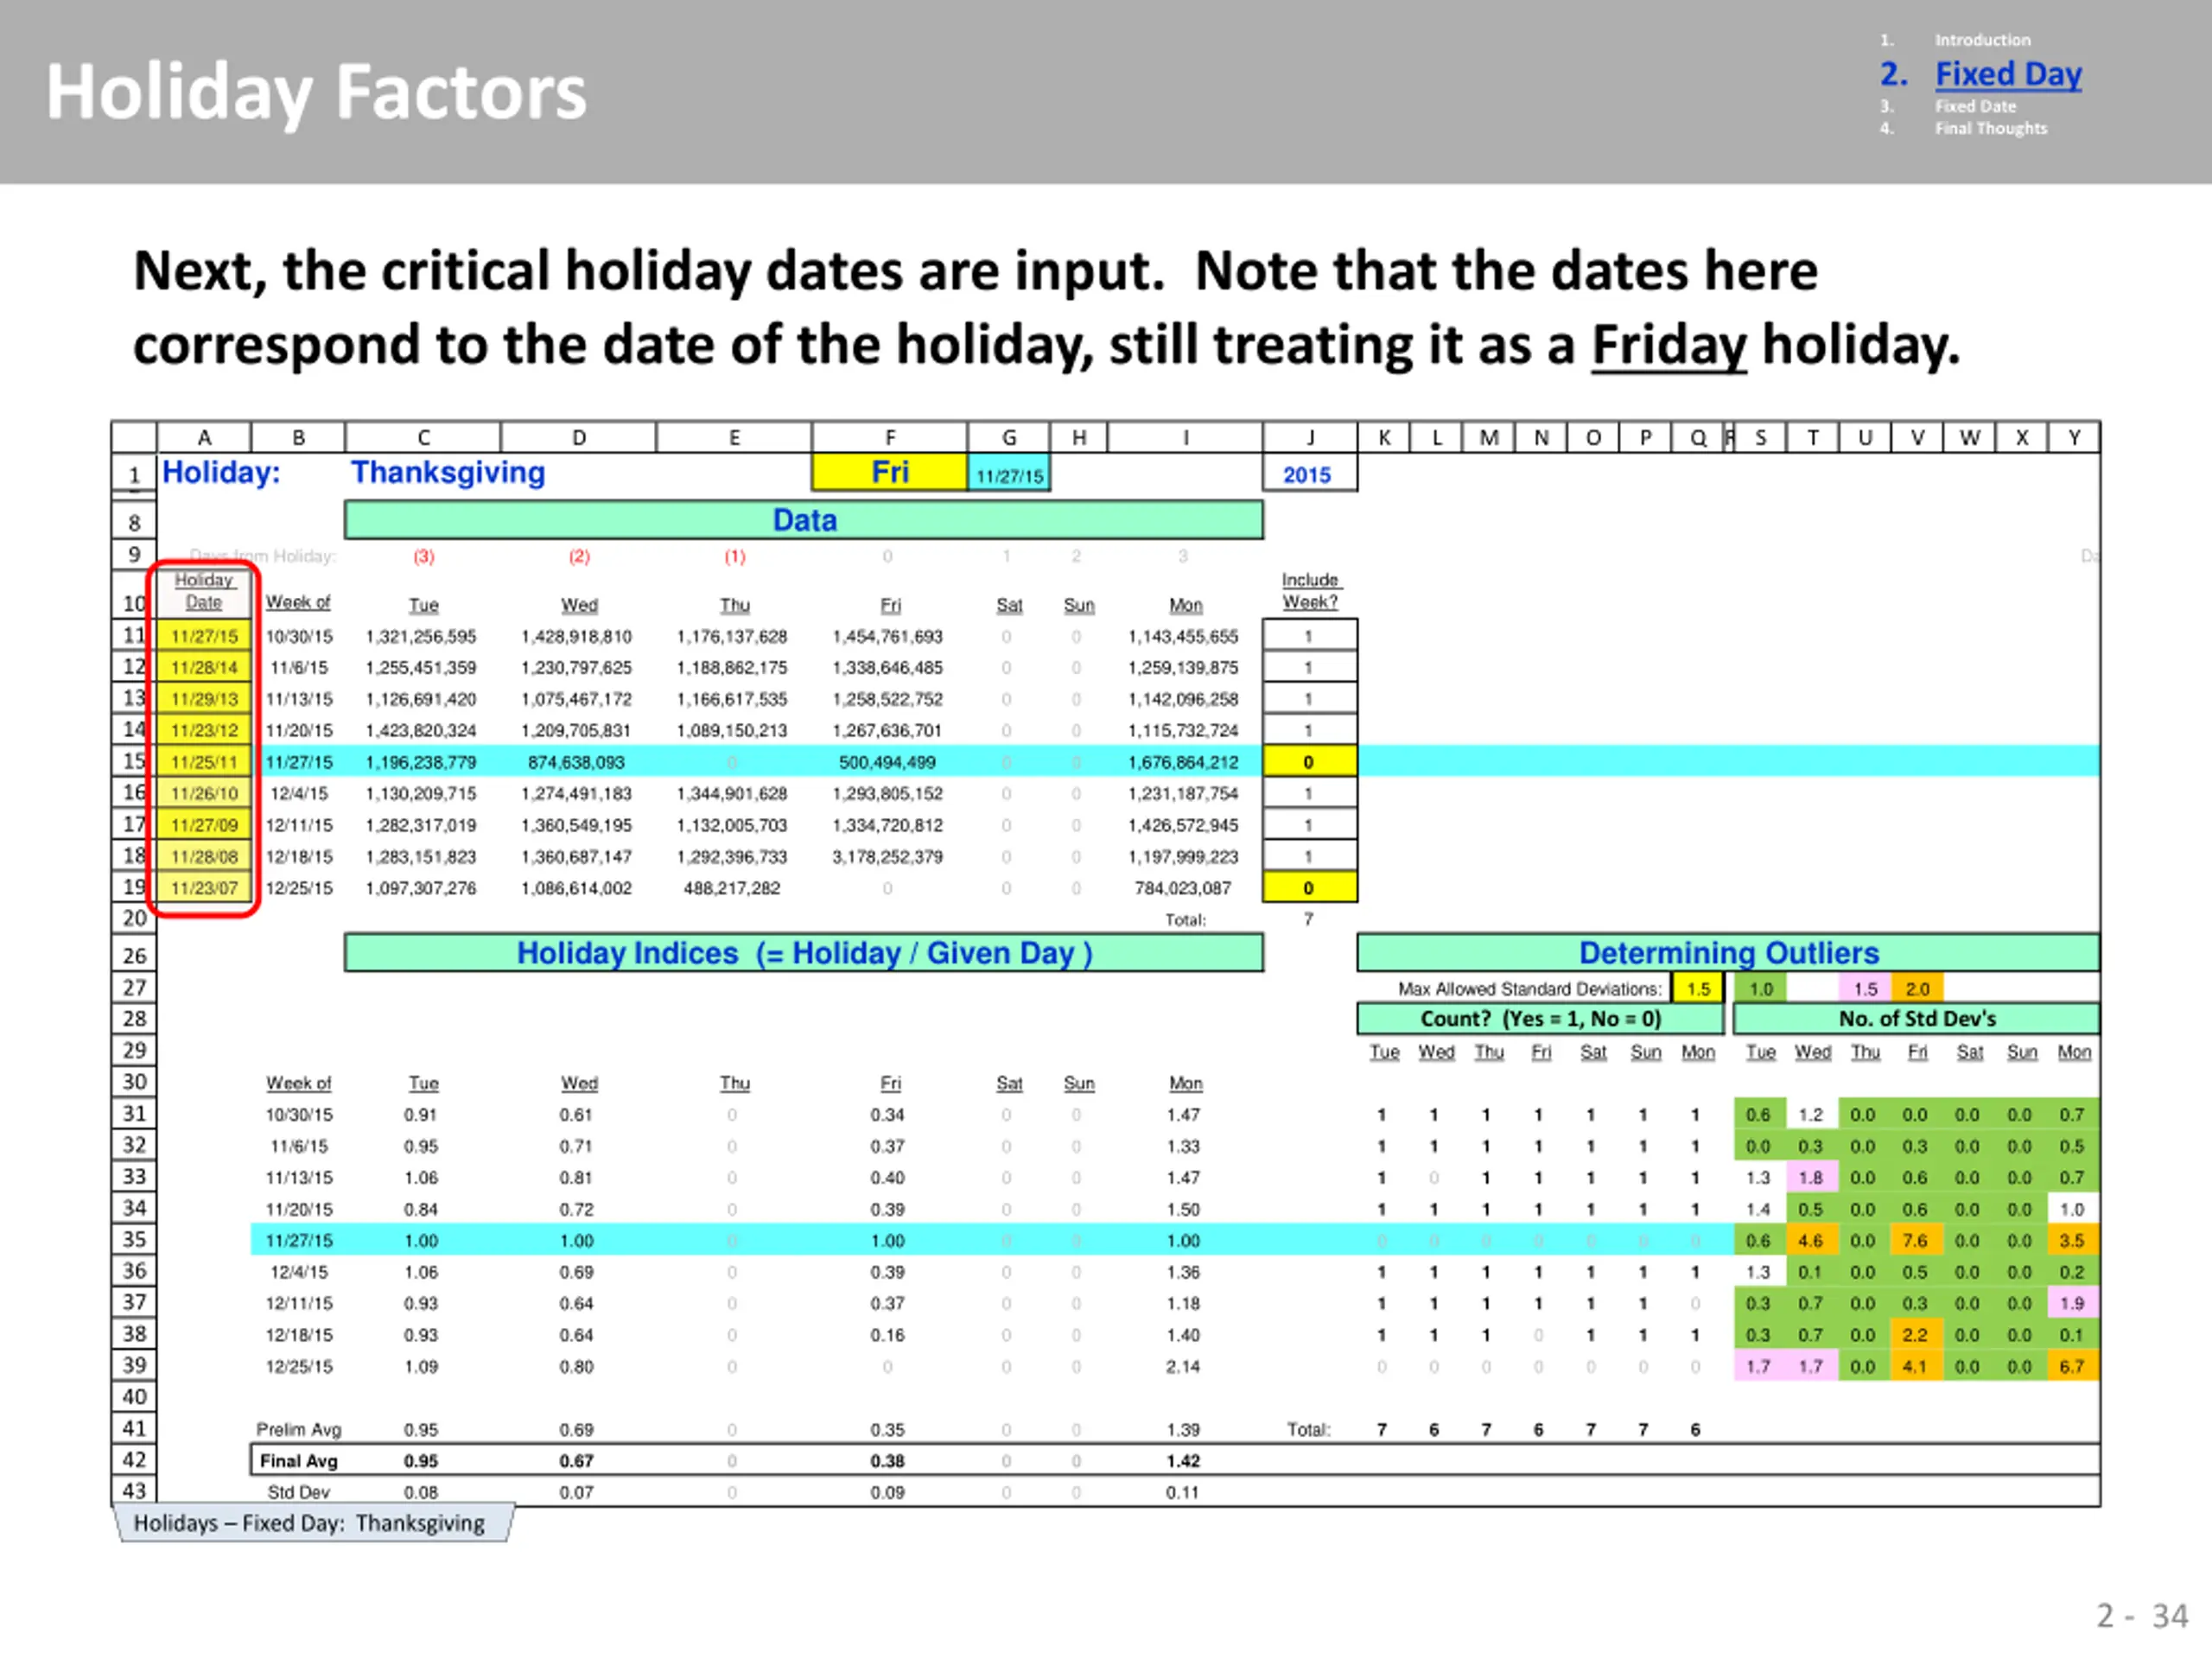Click the Mon index value 2.14
The width and height of the screenshot is (2212, 1659).
1183,1366
